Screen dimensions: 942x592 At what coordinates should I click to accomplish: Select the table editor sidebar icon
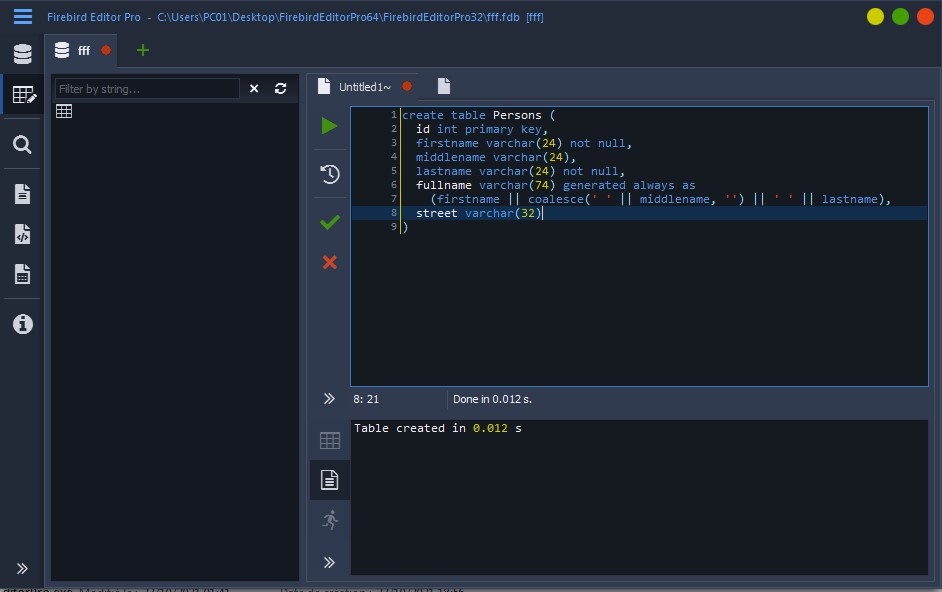click(x=24, y=95)
